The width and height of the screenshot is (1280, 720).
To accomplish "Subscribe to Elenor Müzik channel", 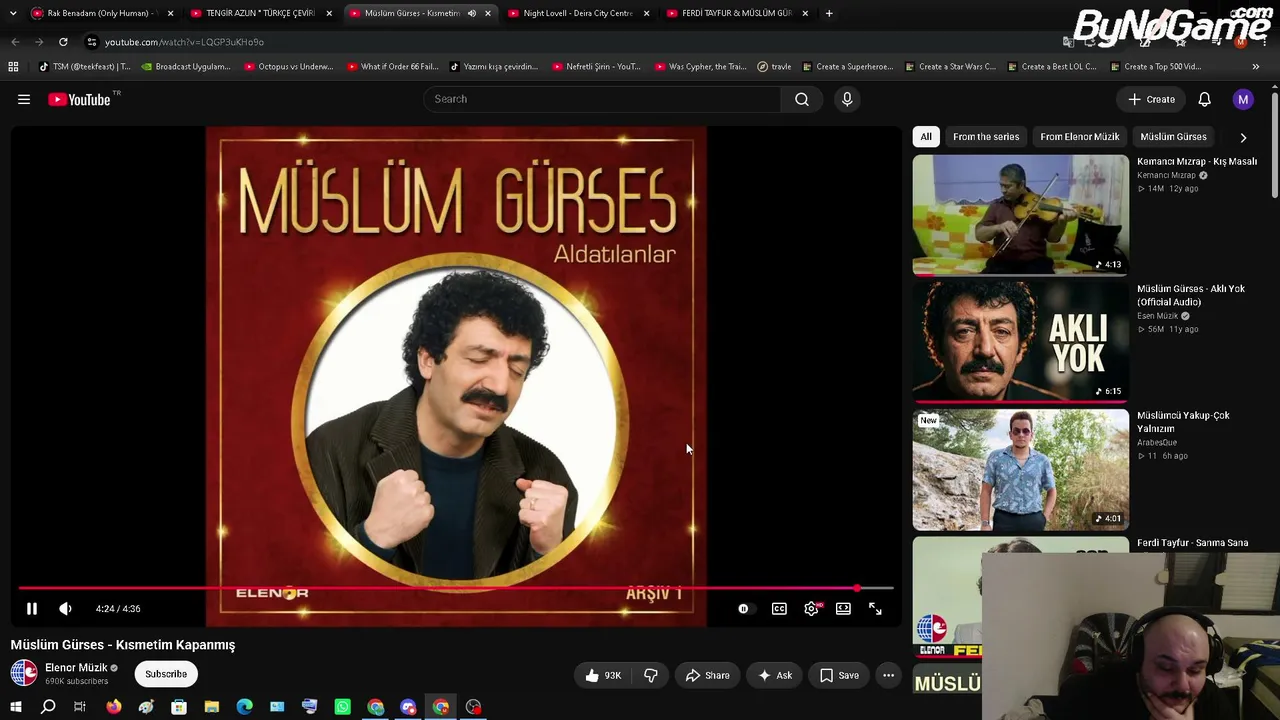I will pyautogui.click(x=166, y=674).
